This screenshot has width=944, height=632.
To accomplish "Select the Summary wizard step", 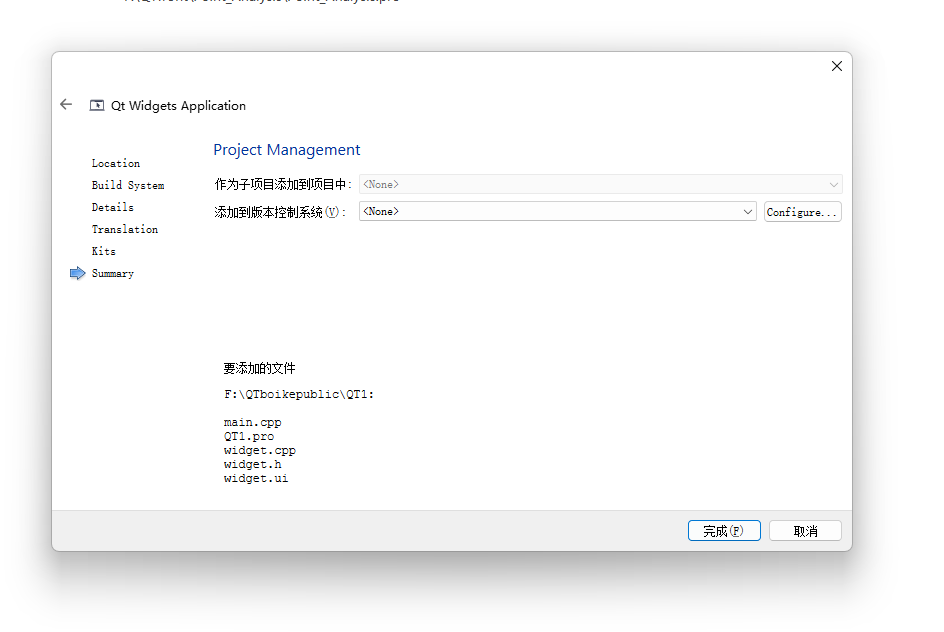I will pyautogui.click(x=113, y=273).
